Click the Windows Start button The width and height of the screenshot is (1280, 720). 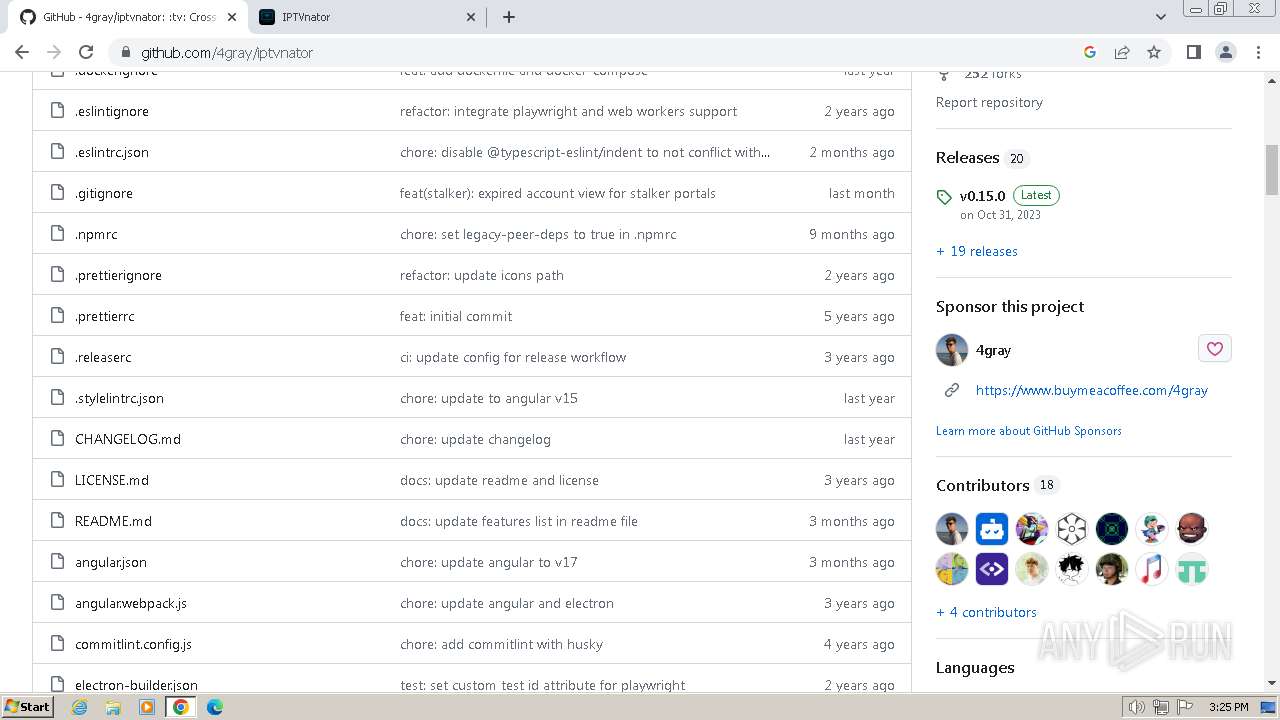(x=27, y=706)
